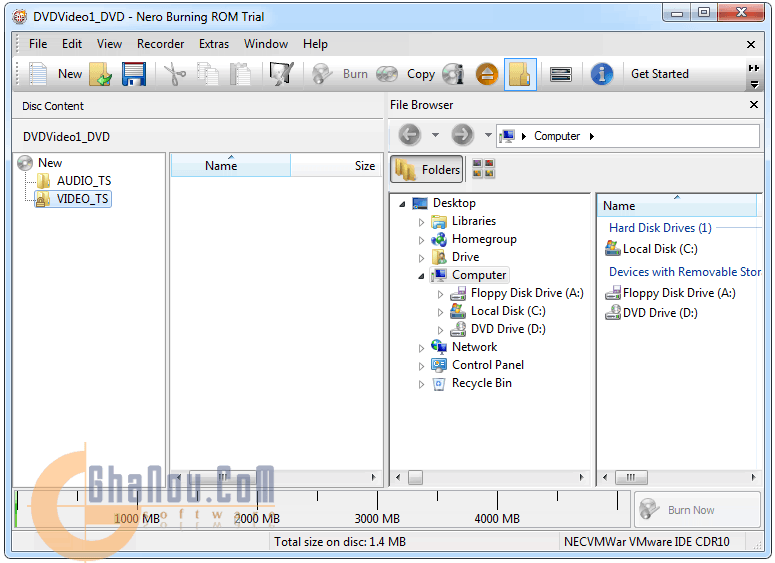Click the drive list icon beside File Browser
The image size is (775, 563).
tap(561, 75)
